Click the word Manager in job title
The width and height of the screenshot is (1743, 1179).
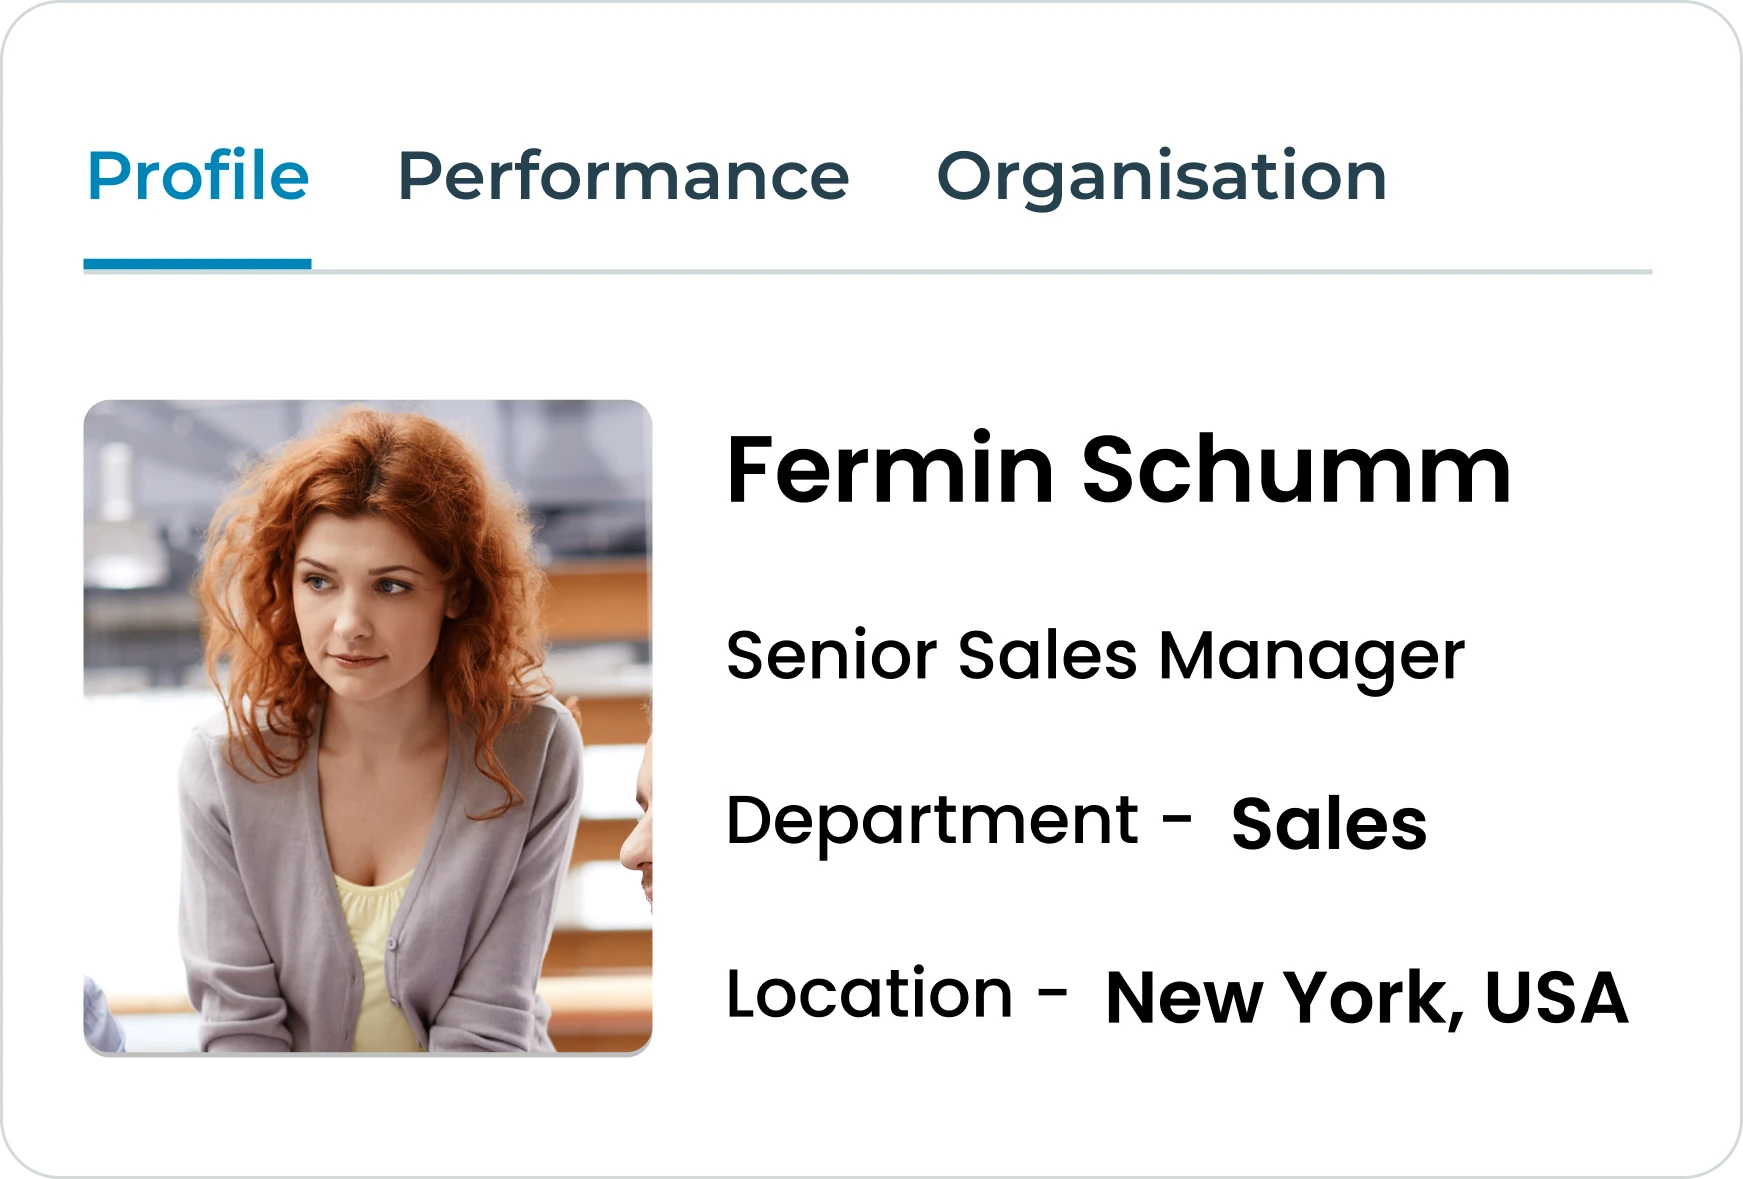point(1311,658)
